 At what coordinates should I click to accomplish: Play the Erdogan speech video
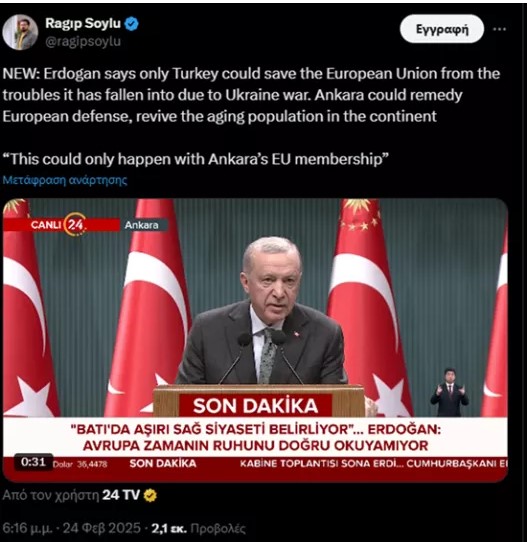[255, 340]
